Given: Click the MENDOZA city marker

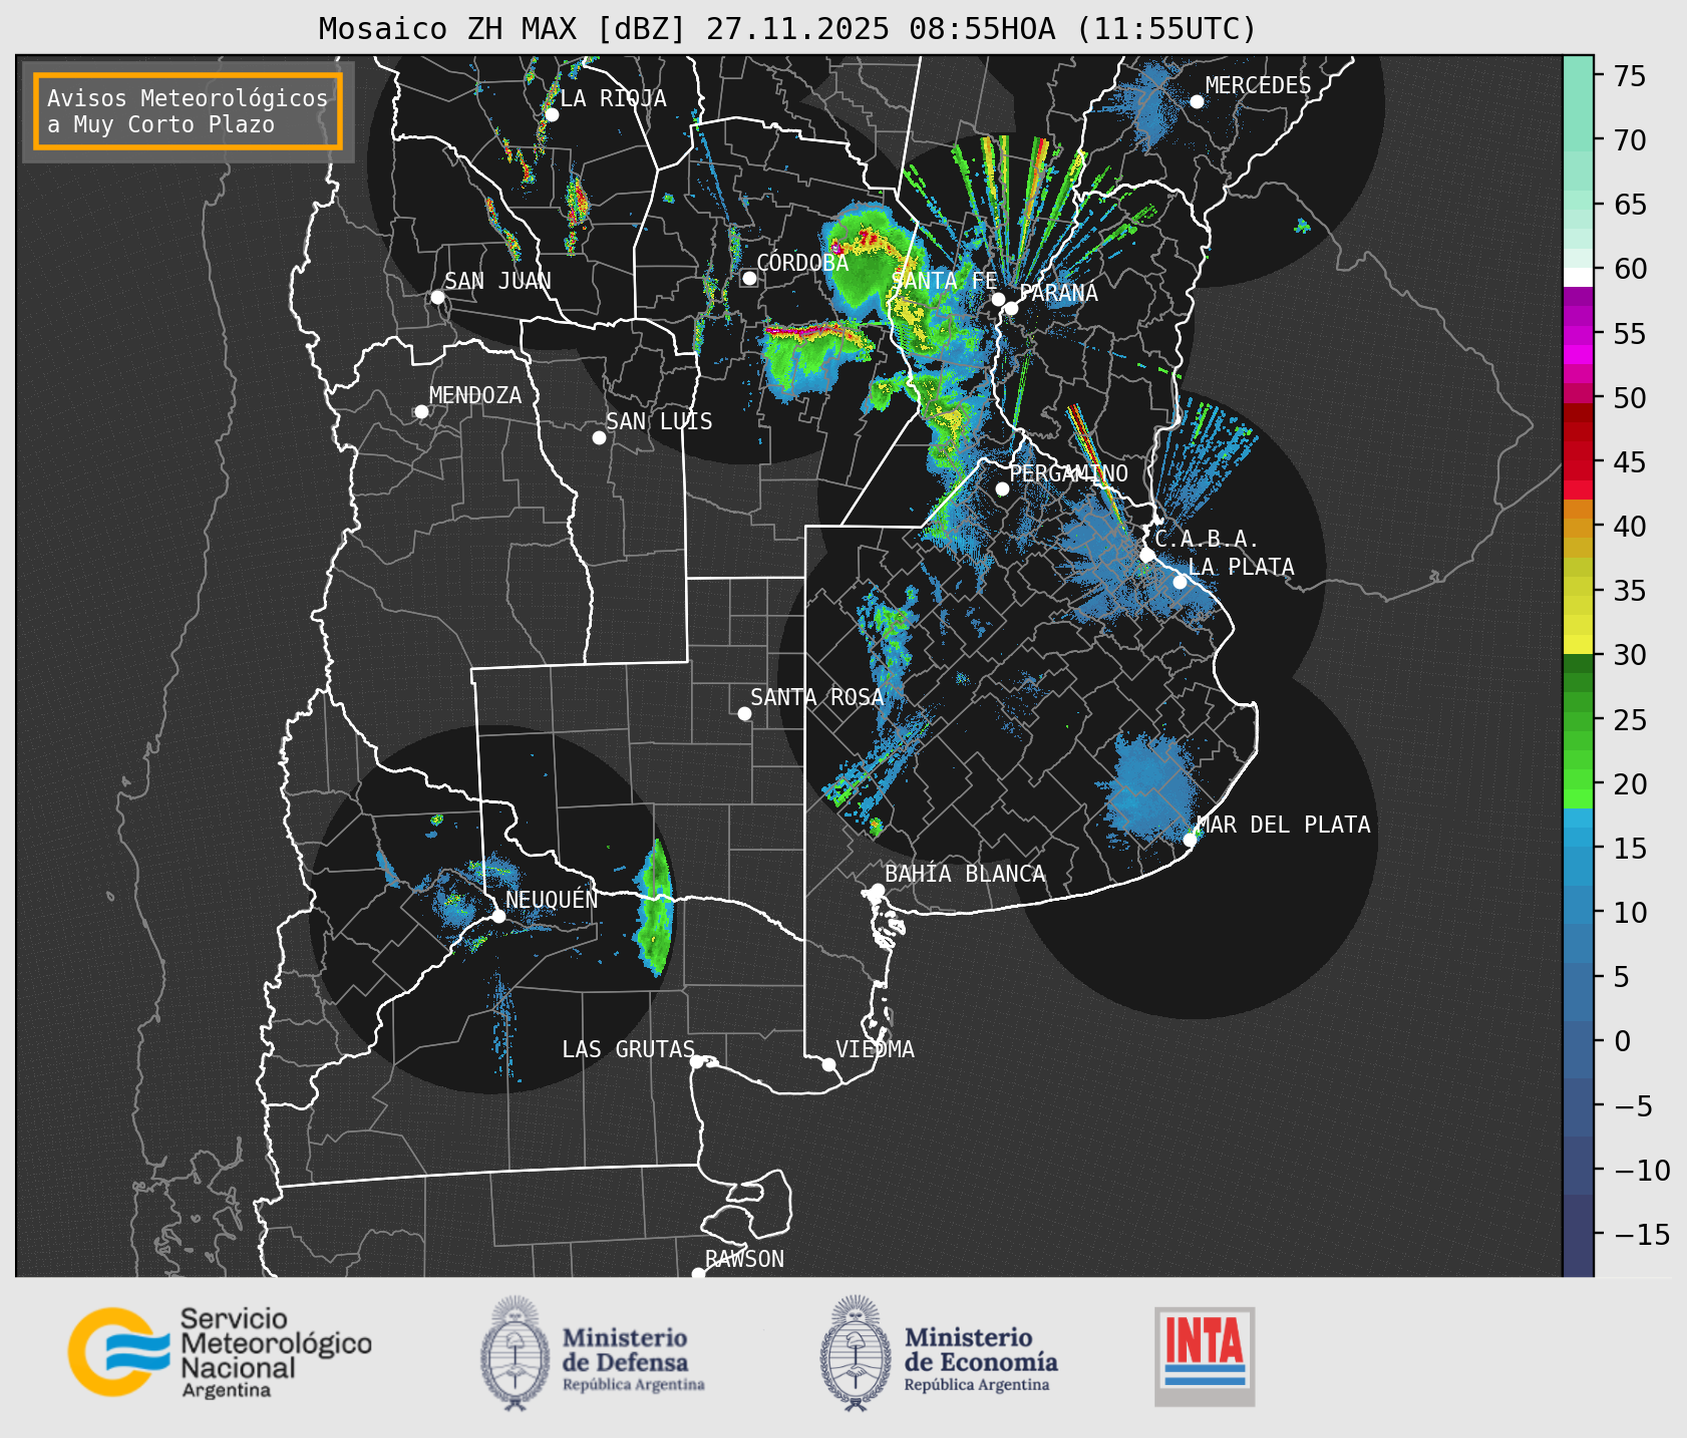Looking at the screenshot, I should pyautogui.click(x=421, y=411).
